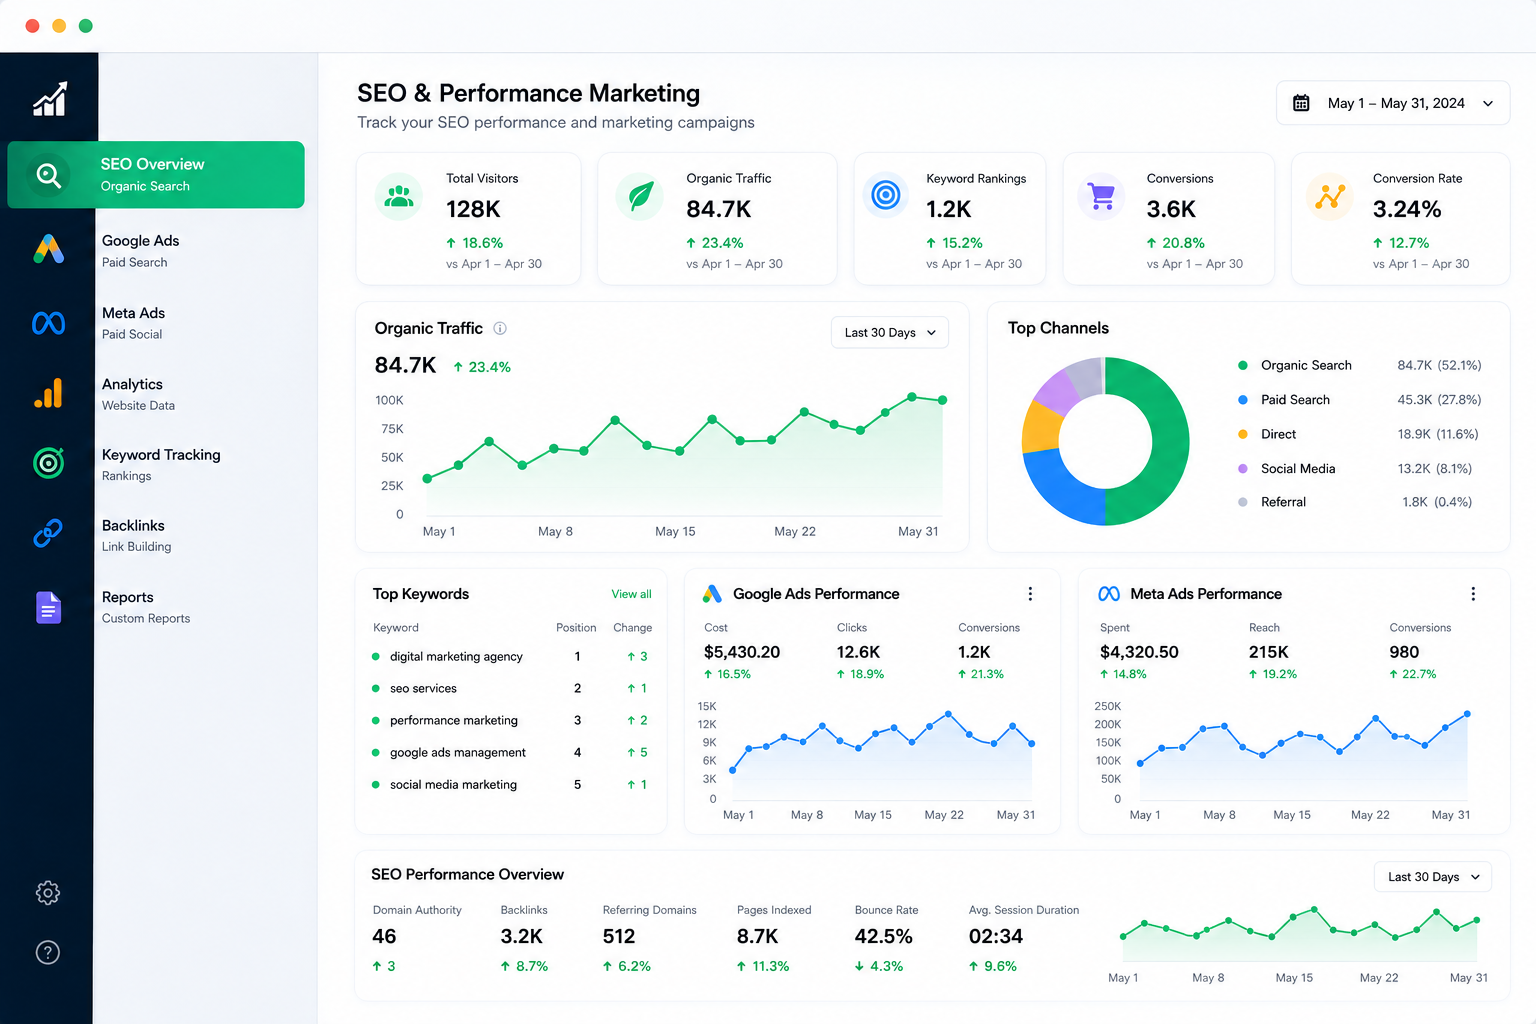Viewport: 1536px width, 1024px height.
Task: Open Analytics bar chart icon
Action: (48, 393)
